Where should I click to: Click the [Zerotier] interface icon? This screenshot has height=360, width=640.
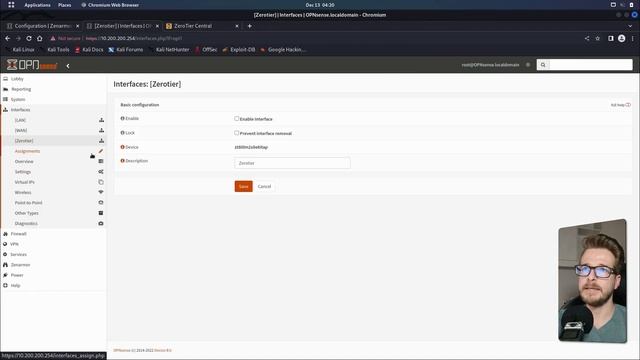point(101,140)
